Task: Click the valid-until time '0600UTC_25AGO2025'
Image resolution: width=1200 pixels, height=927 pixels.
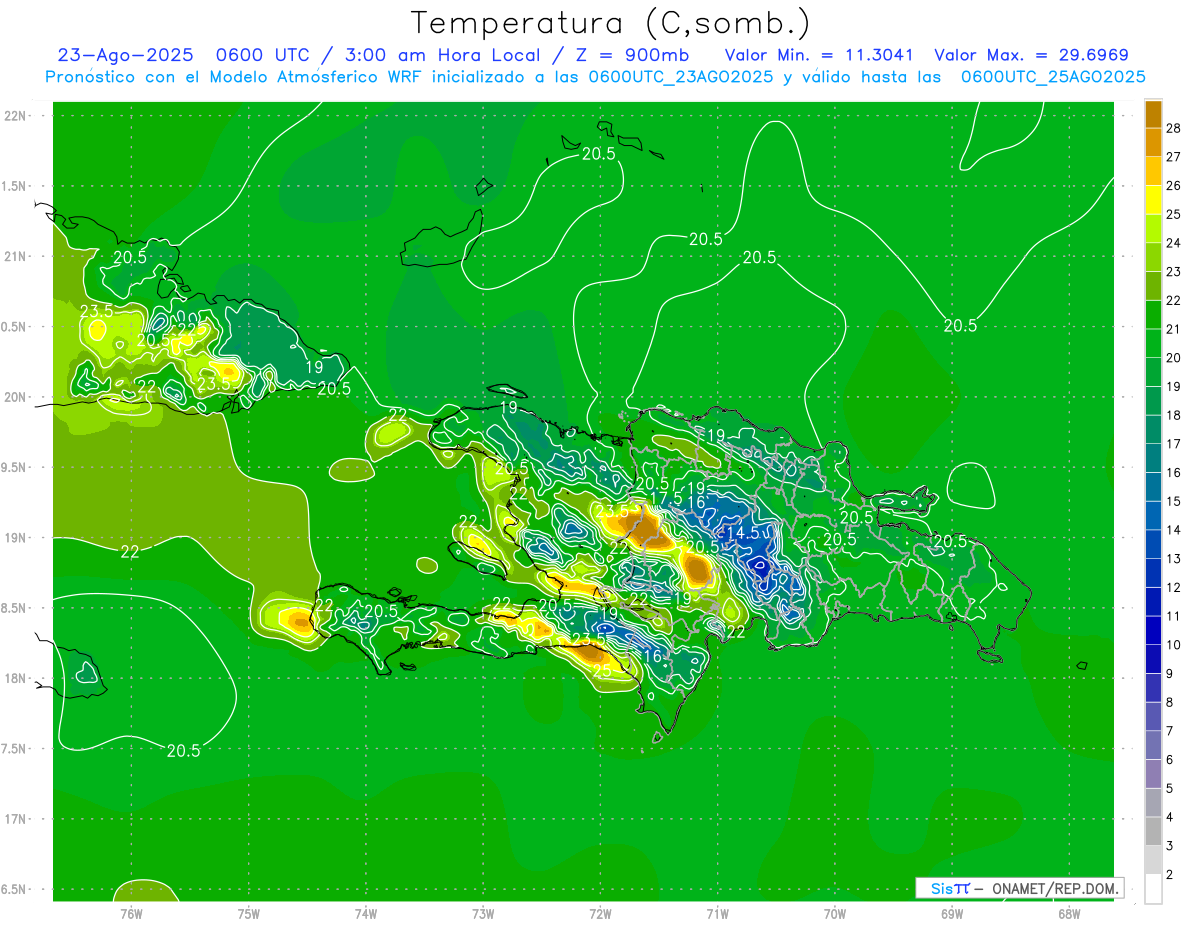Action: click(1053, 77)
